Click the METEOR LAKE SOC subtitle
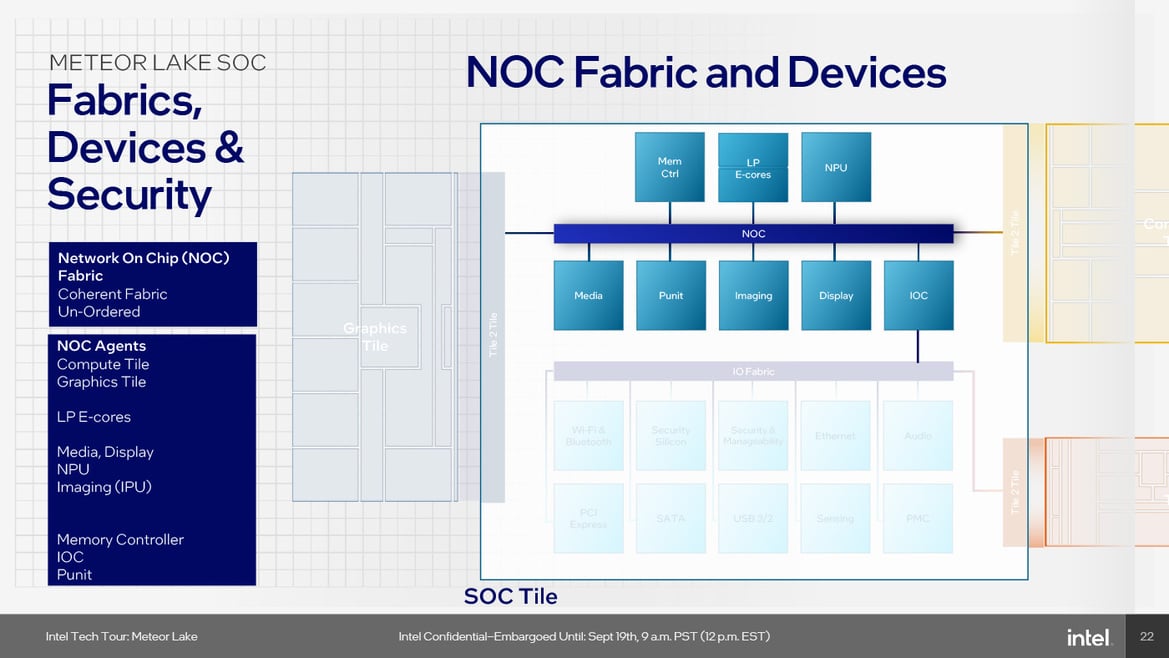 coord(157,63)
